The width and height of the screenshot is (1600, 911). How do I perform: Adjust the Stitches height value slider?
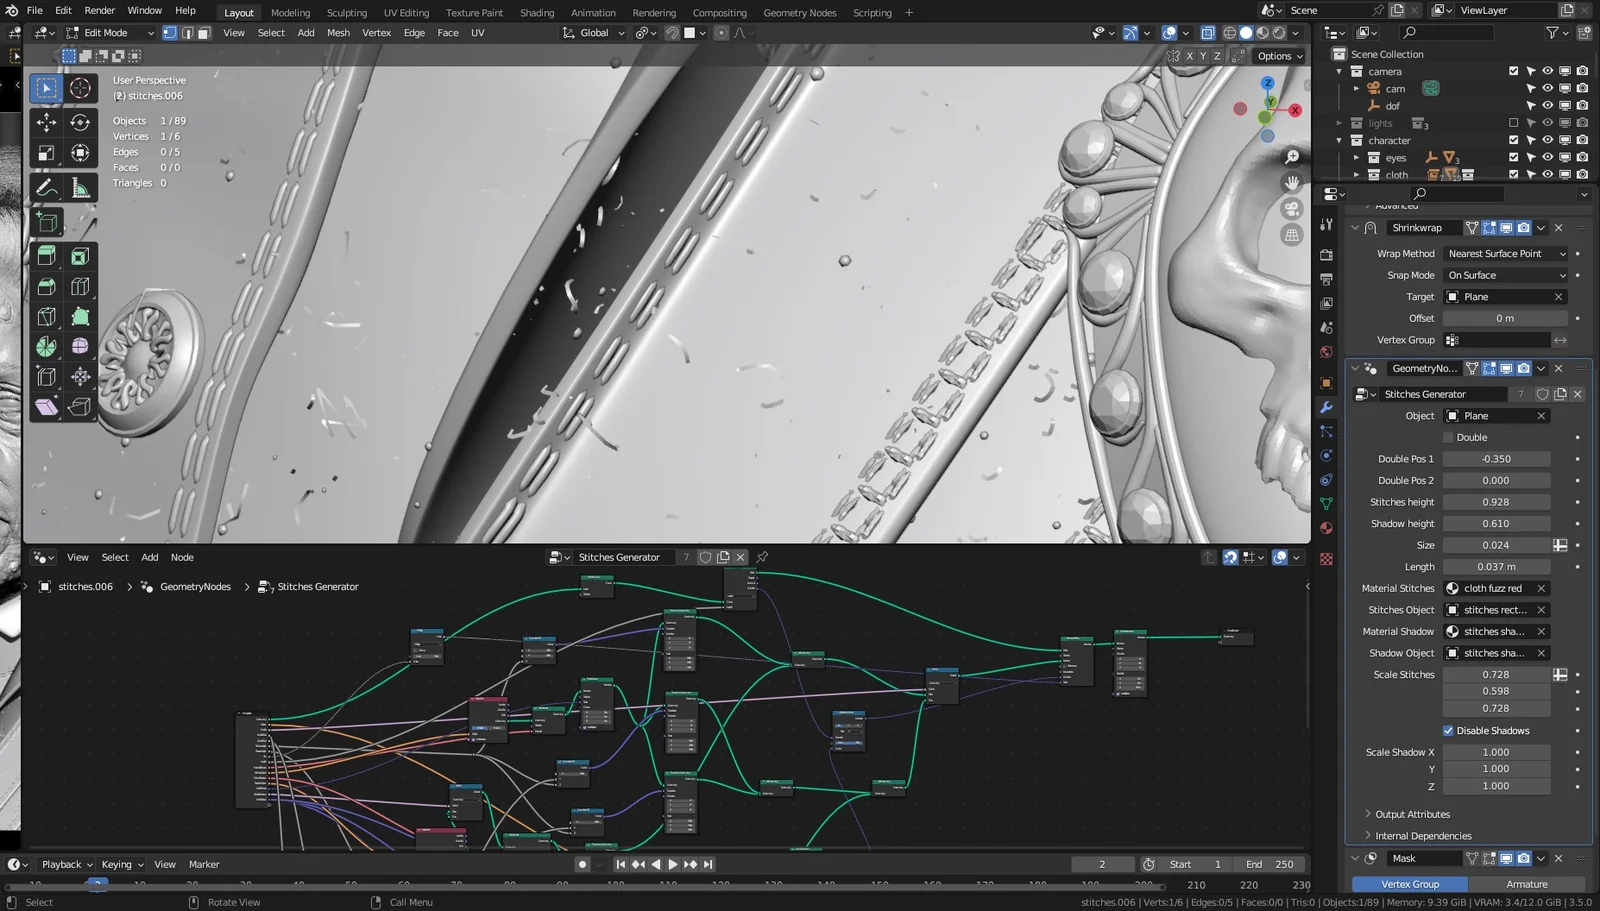point(1496,501)
